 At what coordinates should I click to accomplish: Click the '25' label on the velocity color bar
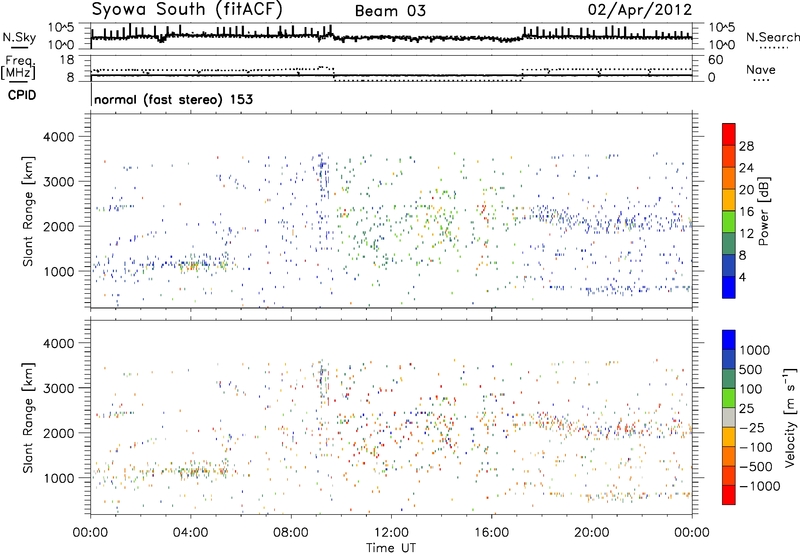coord(747,409)
